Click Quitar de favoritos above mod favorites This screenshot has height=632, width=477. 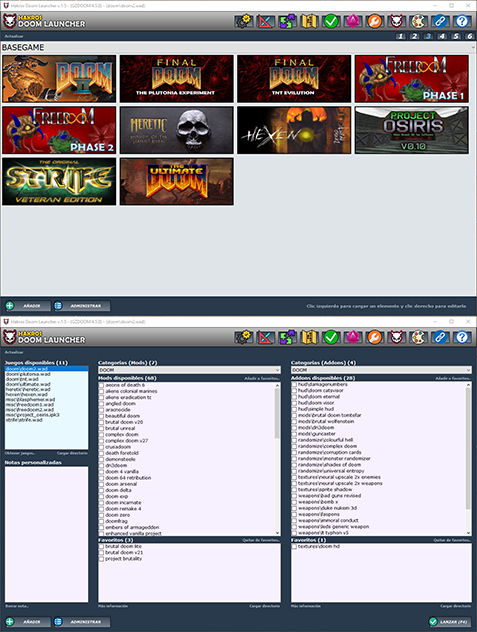click(261, 540)
